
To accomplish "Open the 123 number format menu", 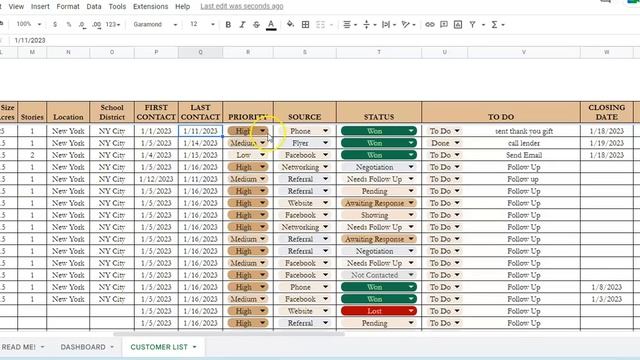I will click(x=113, y=24).
